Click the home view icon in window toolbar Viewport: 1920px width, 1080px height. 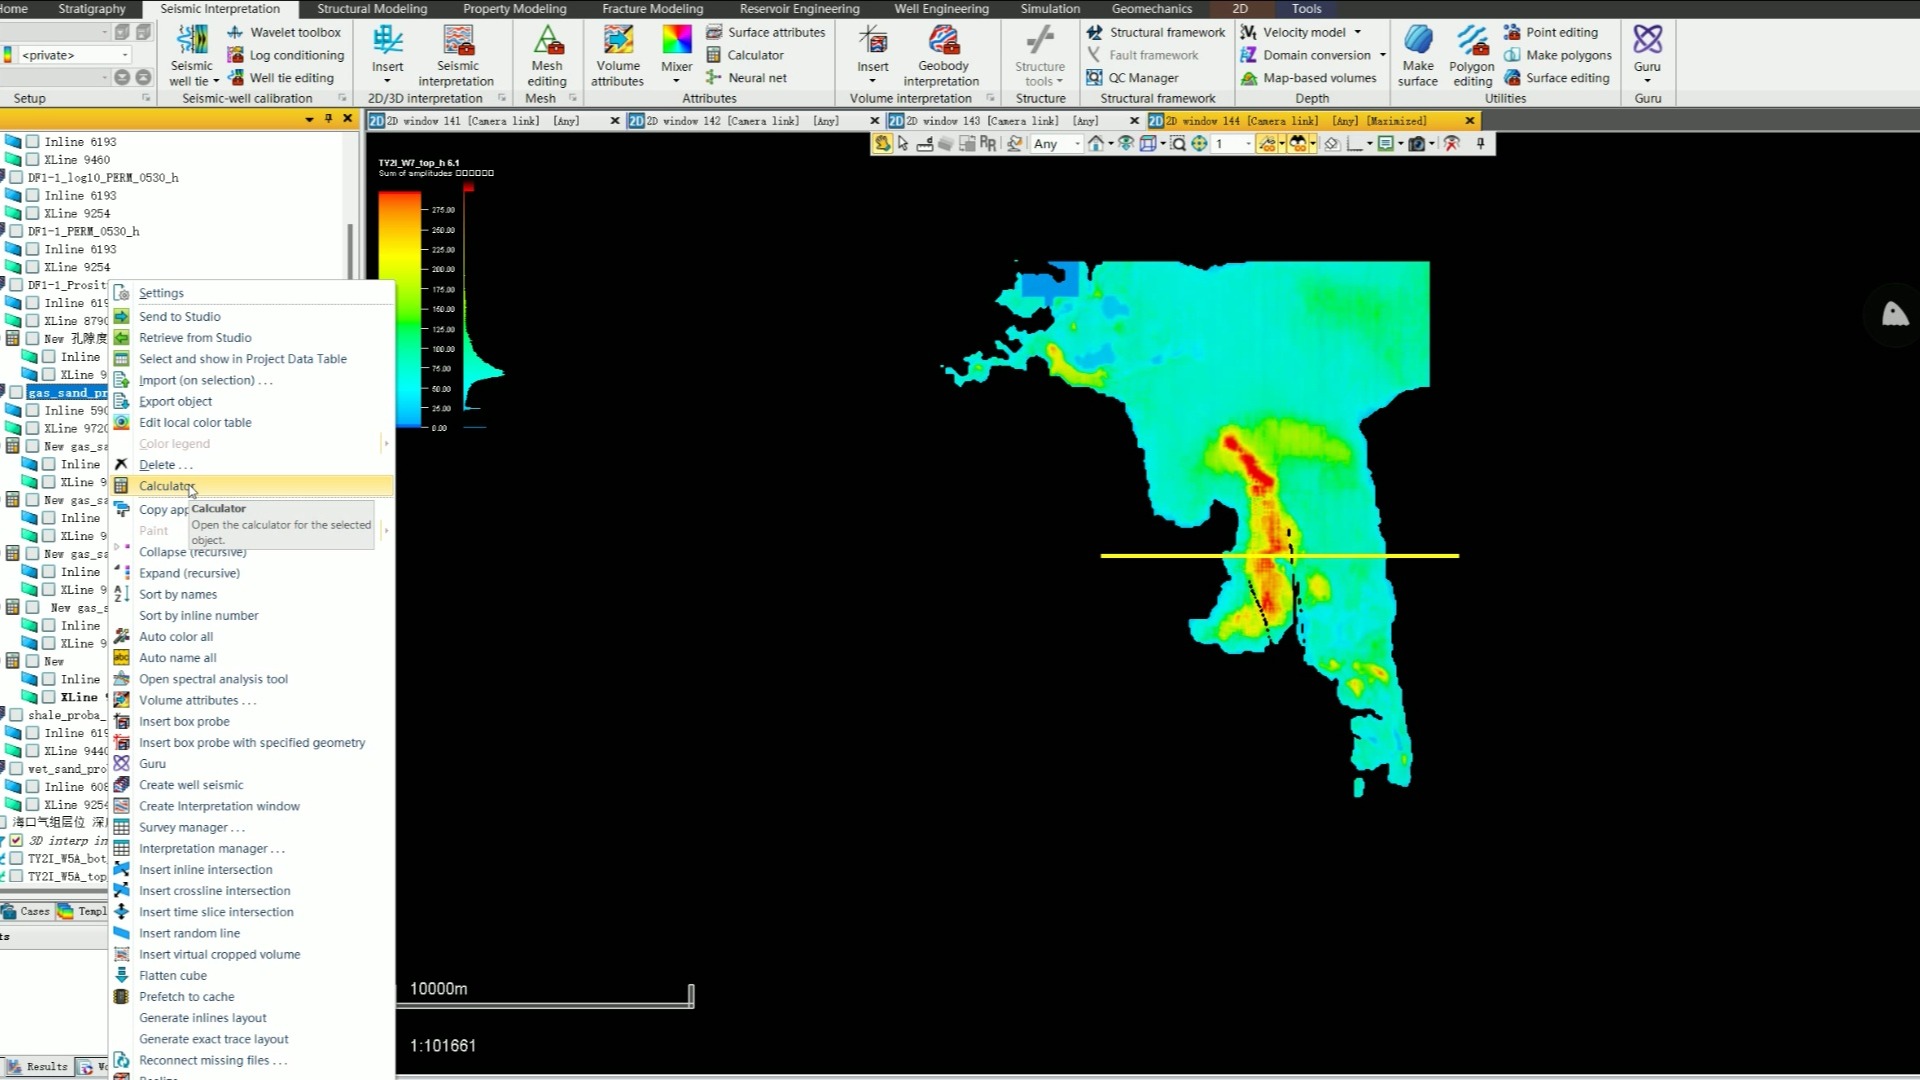tap(1096, 144)
